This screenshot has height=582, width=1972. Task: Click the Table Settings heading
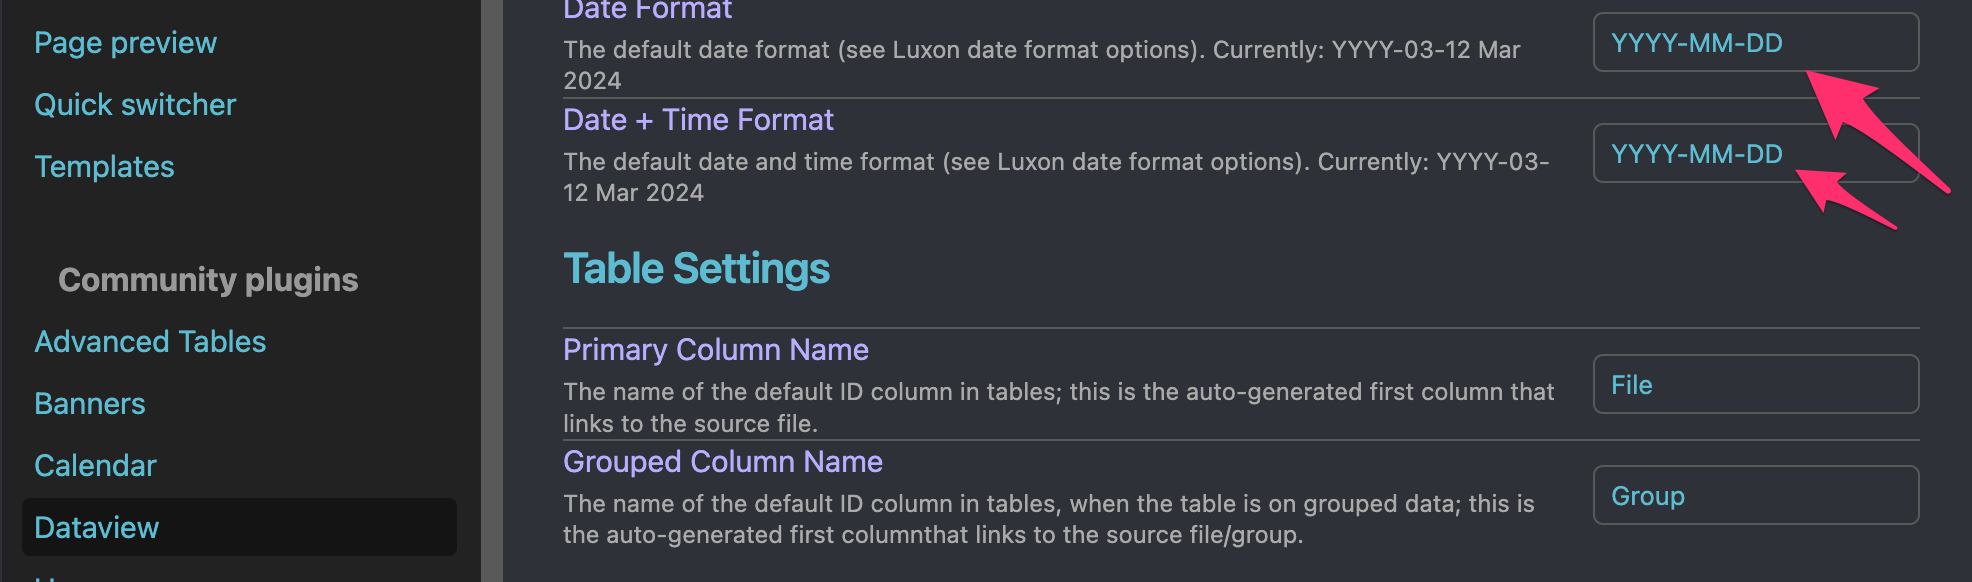tap(696, 269)
